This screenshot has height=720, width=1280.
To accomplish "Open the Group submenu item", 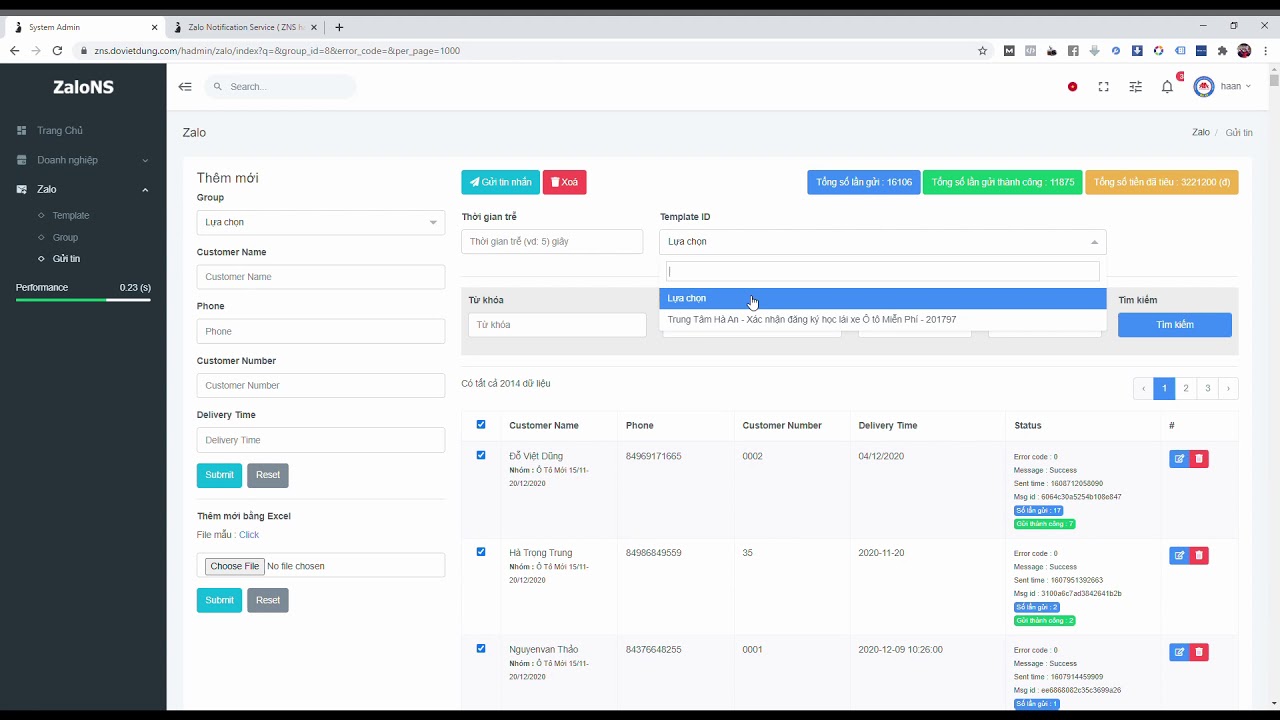I will 65,237.
